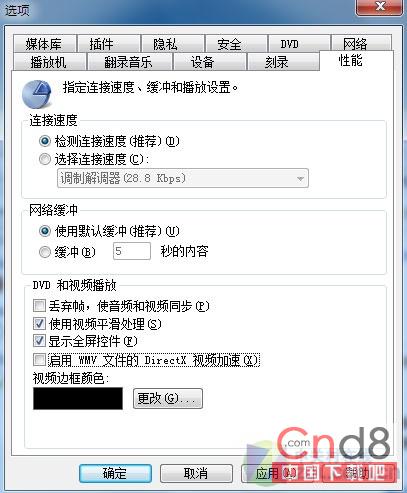Enable 丢弃帧，使音频和视频同步 checkbox

[39, 305]
